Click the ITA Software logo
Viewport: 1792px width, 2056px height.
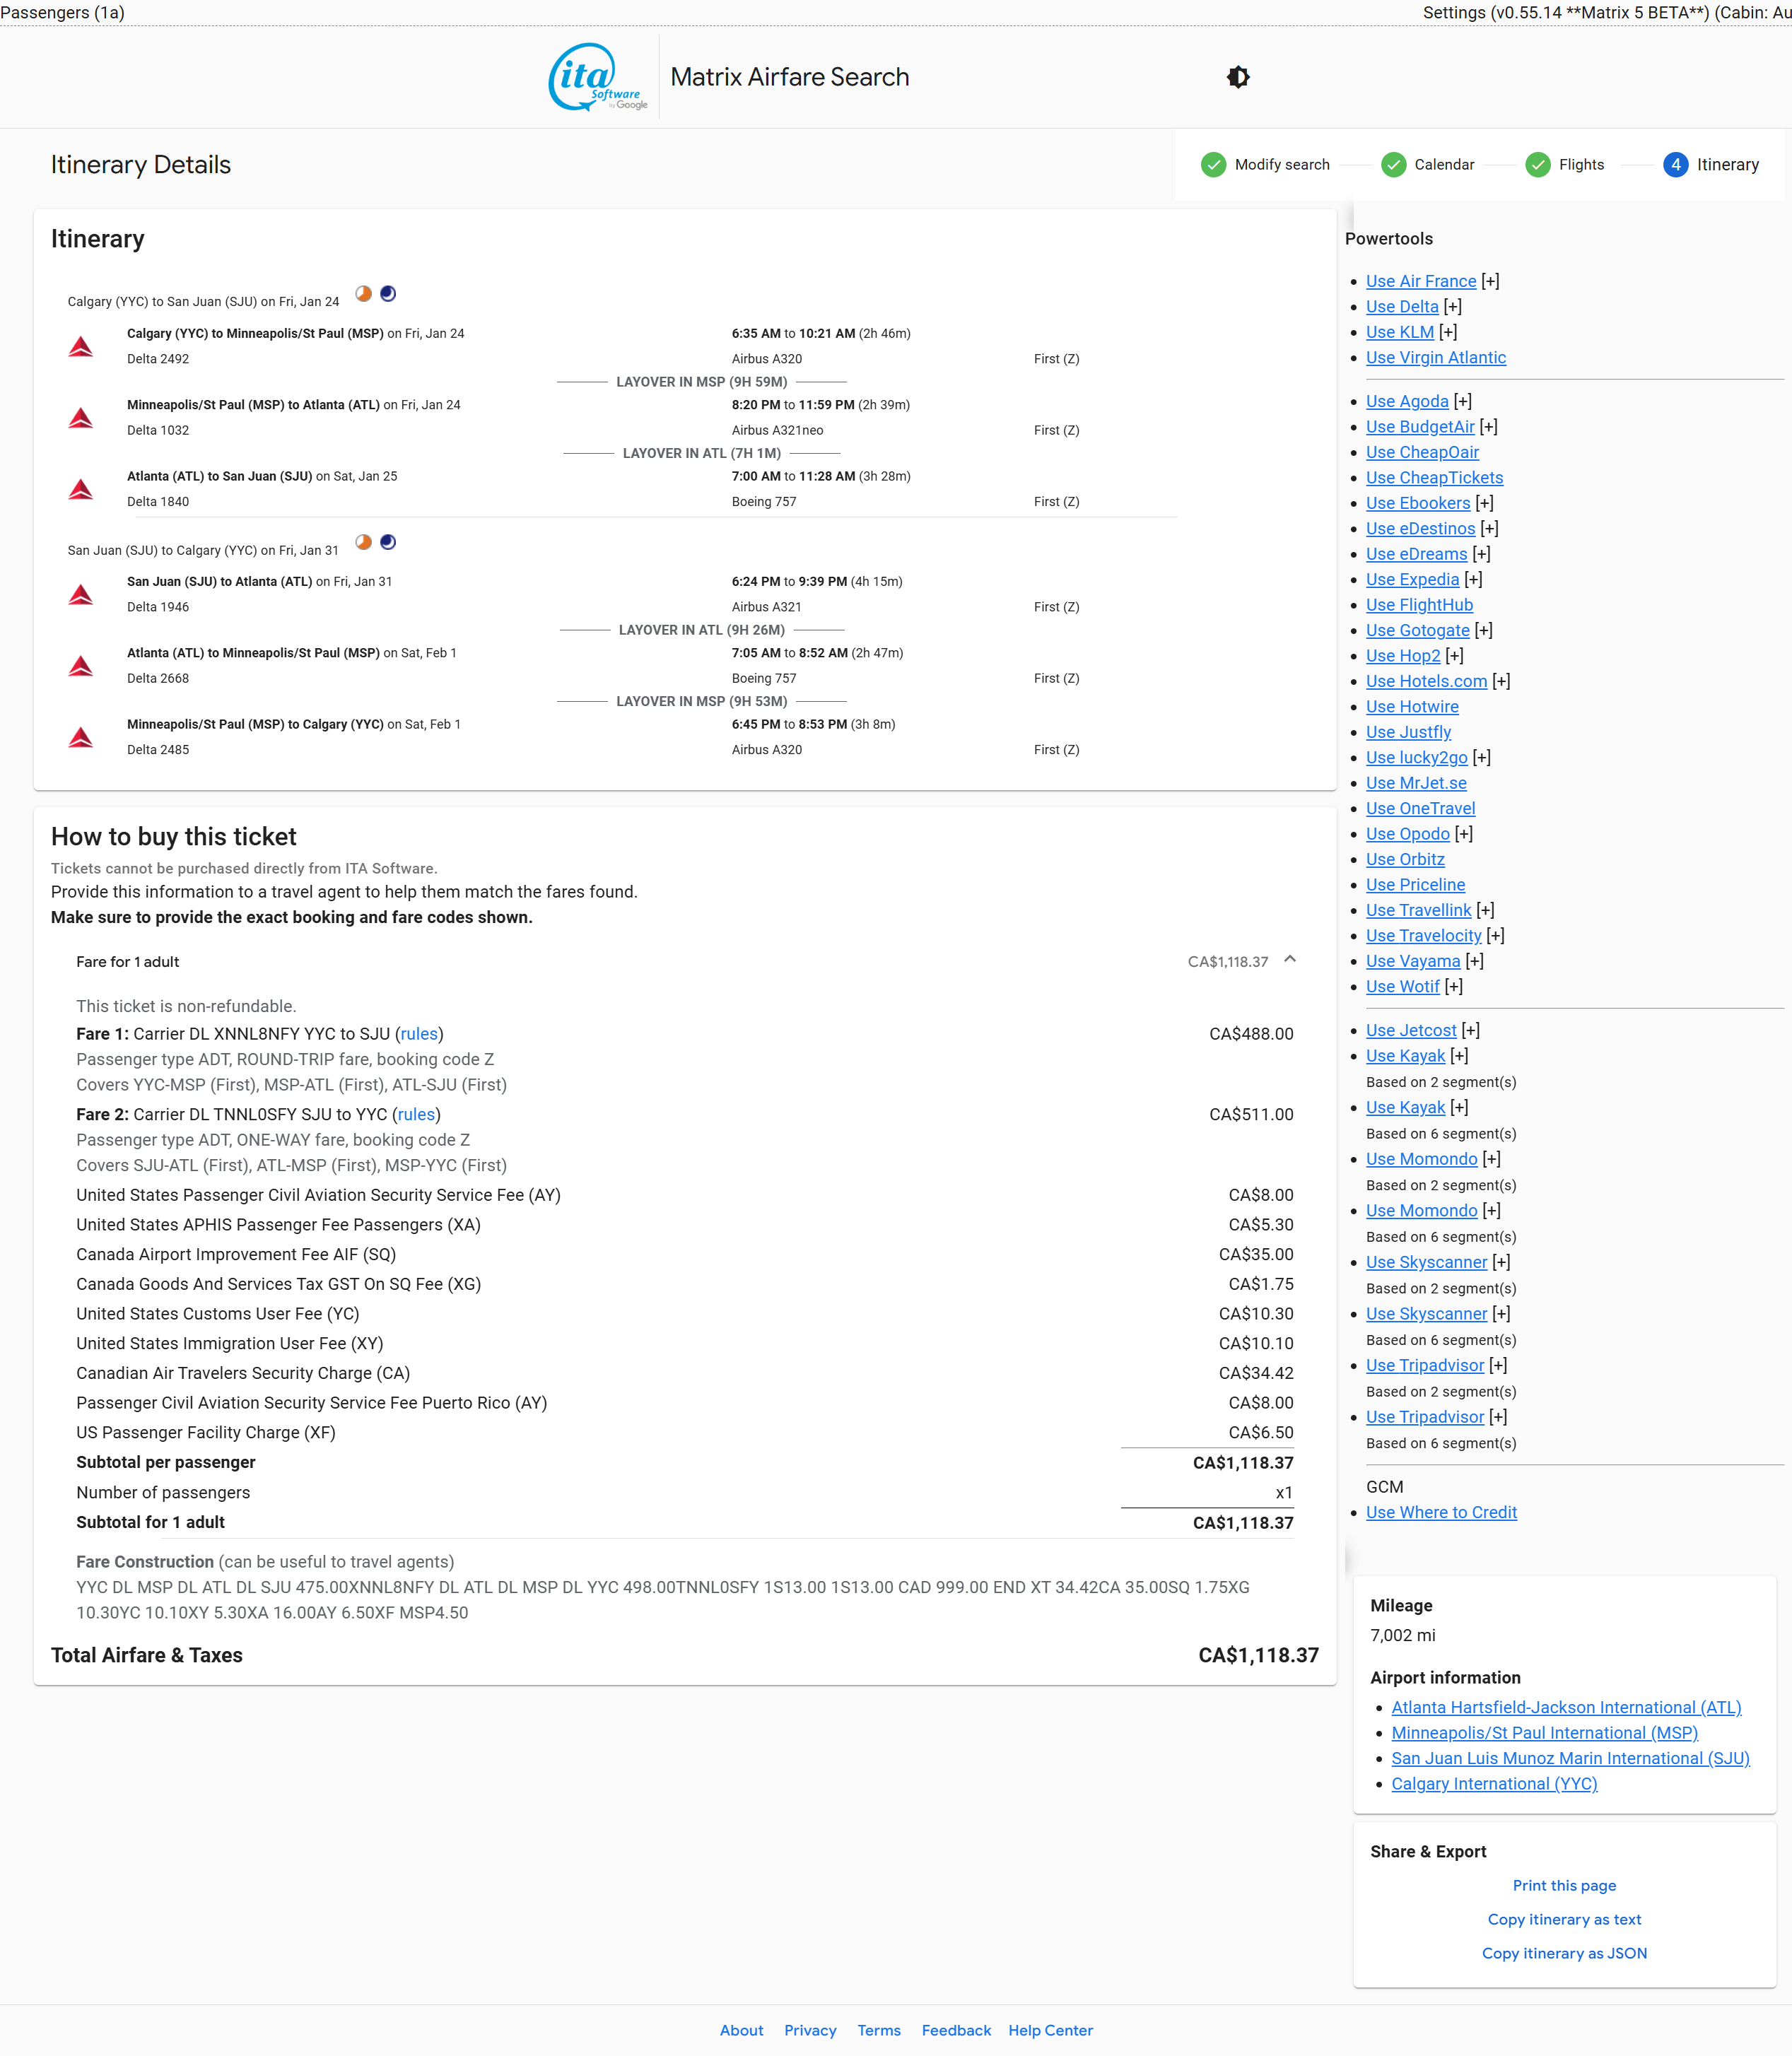click(x=597, y=77)
